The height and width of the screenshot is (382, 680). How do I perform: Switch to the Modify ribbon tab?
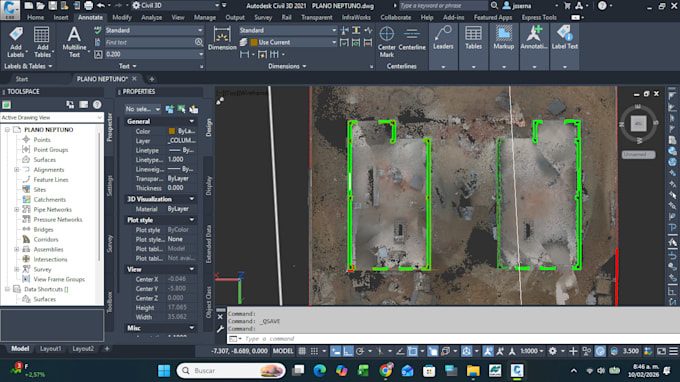click(121, 17)
